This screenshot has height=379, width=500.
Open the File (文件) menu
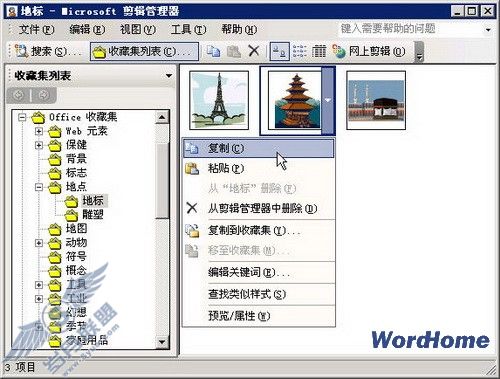pos(36,29)
